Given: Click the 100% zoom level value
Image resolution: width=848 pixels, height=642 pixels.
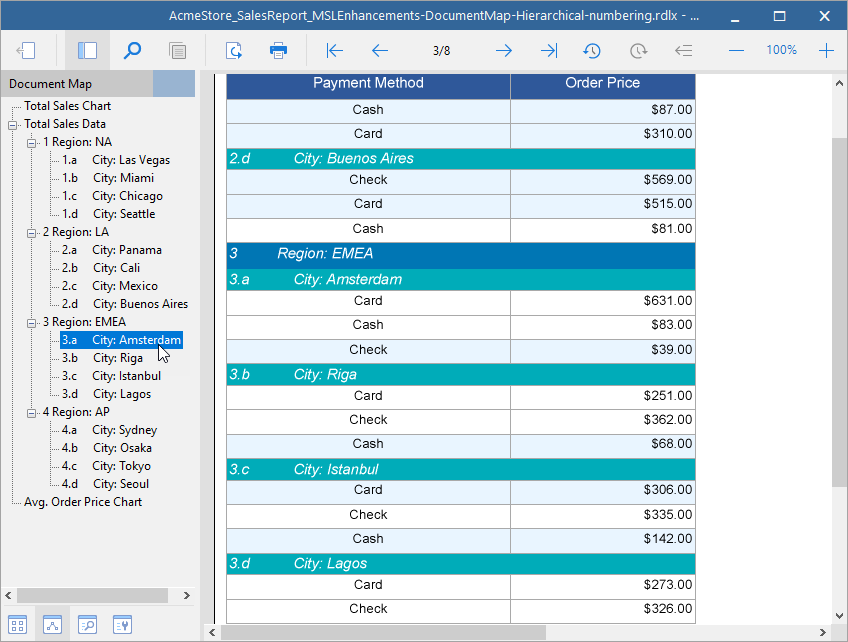Looking at the screenshot, I should (781, 50).
